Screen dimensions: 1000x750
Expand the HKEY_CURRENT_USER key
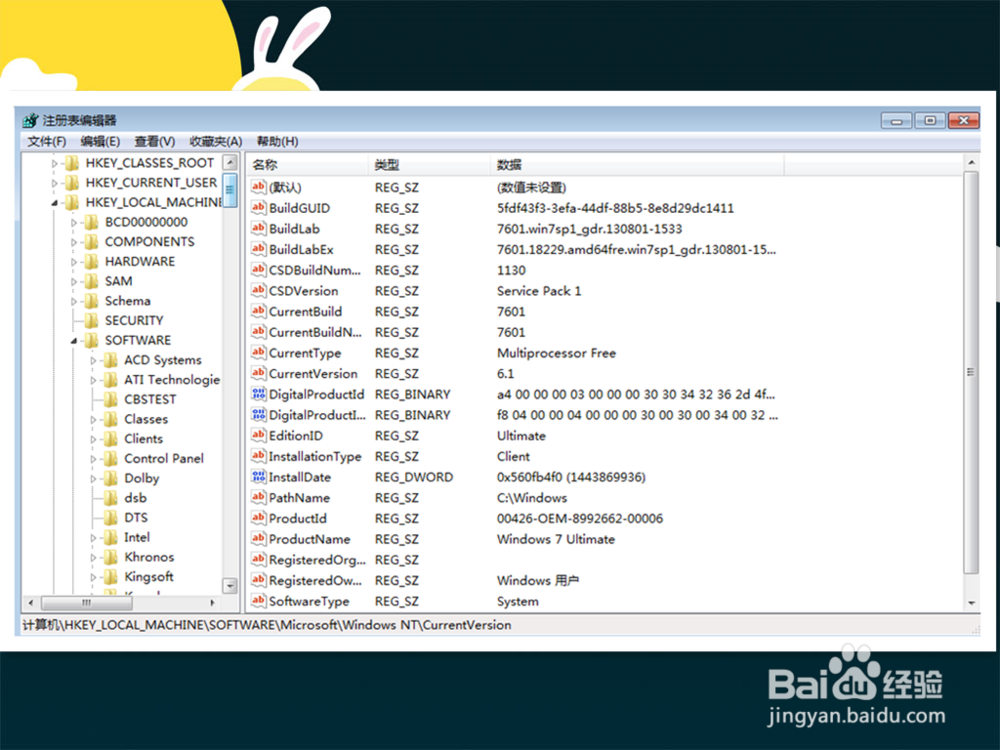(x=54, y=183)
